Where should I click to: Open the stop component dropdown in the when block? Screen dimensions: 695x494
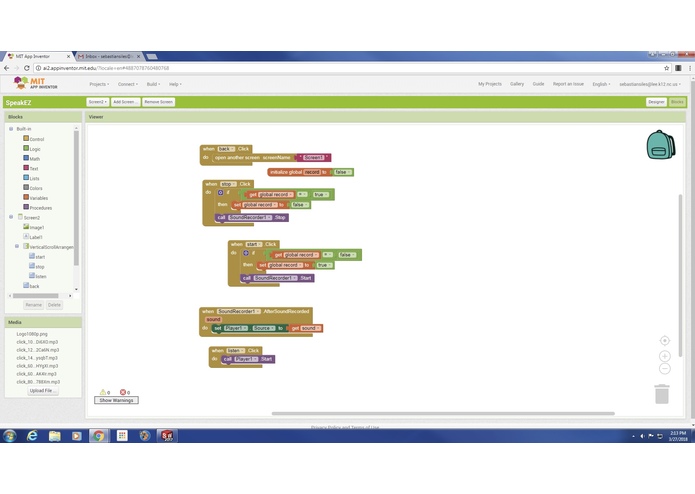point(228,184)
